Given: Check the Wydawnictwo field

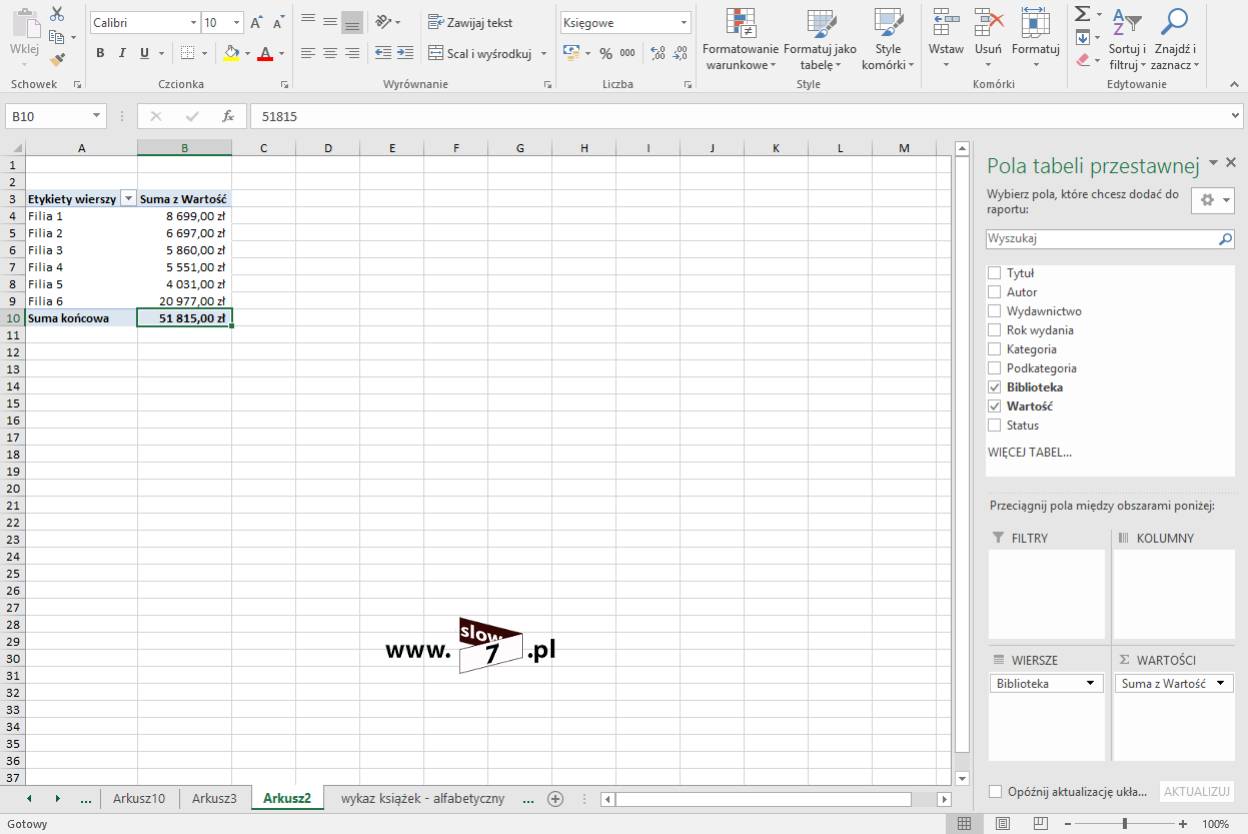Looking at the screenshot, I should (x=994, y=311).
